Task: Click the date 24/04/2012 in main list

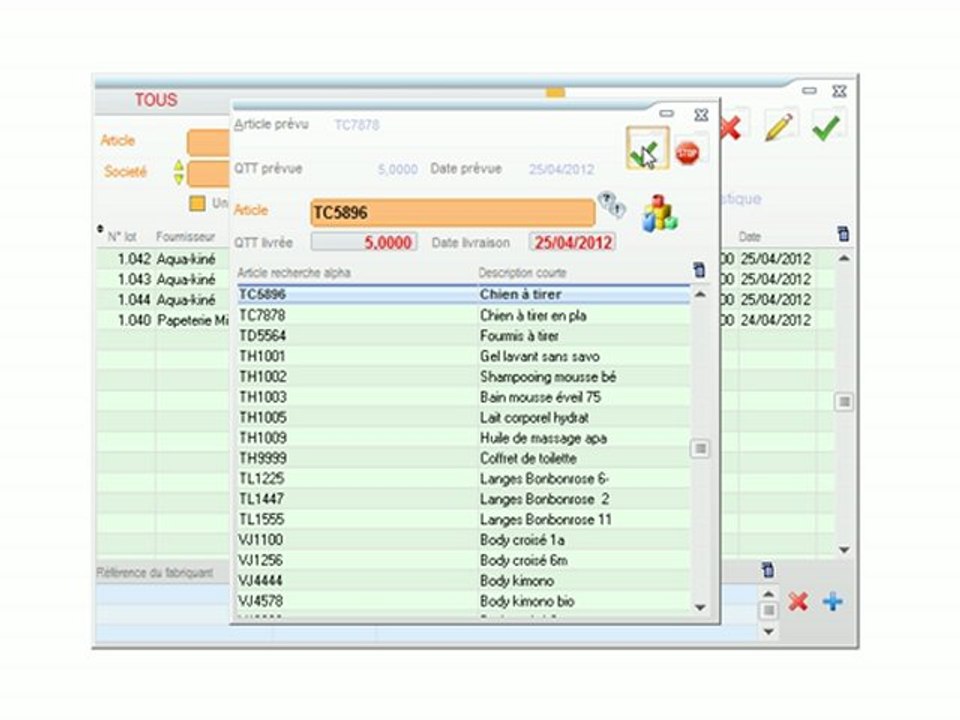Action: coord(776,320)
